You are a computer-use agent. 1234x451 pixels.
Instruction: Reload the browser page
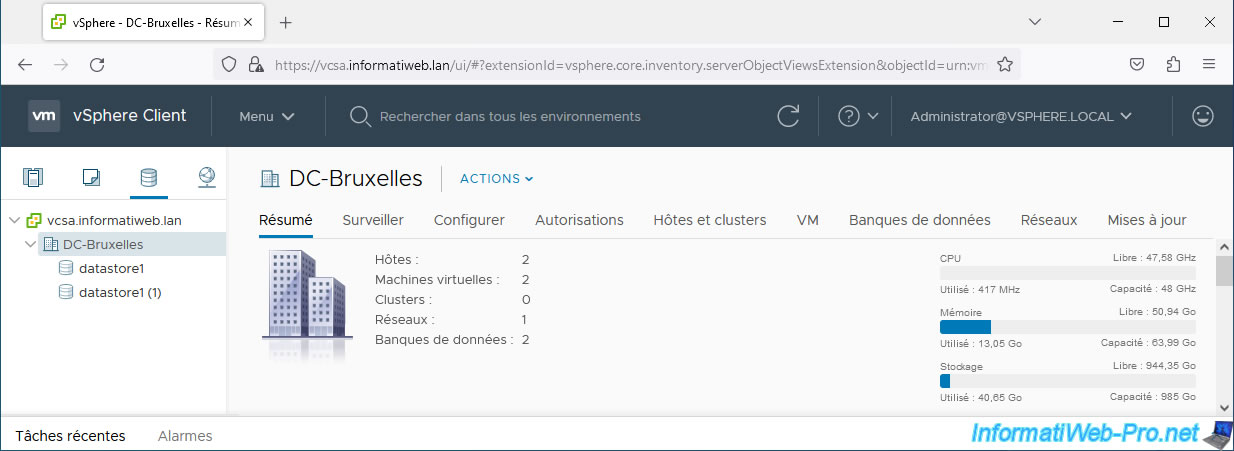coord(97,64)
